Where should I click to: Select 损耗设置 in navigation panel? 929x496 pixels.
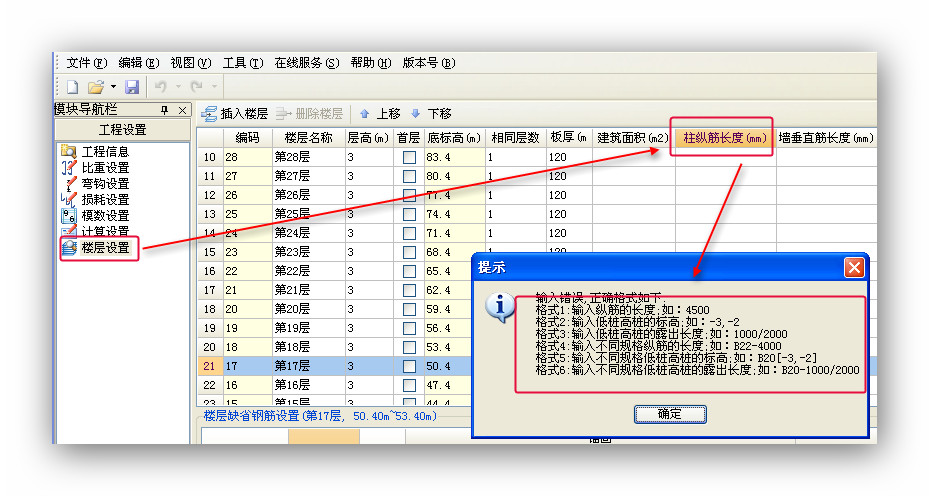click(95, 200)
